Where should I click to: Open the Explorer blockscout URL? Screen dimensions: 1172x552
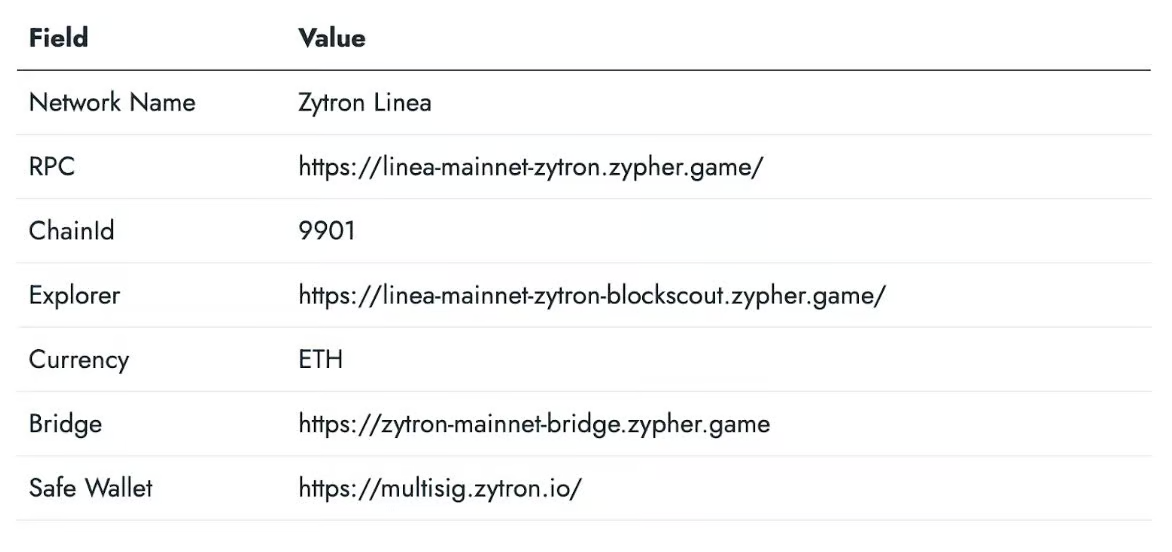point(591,295)
